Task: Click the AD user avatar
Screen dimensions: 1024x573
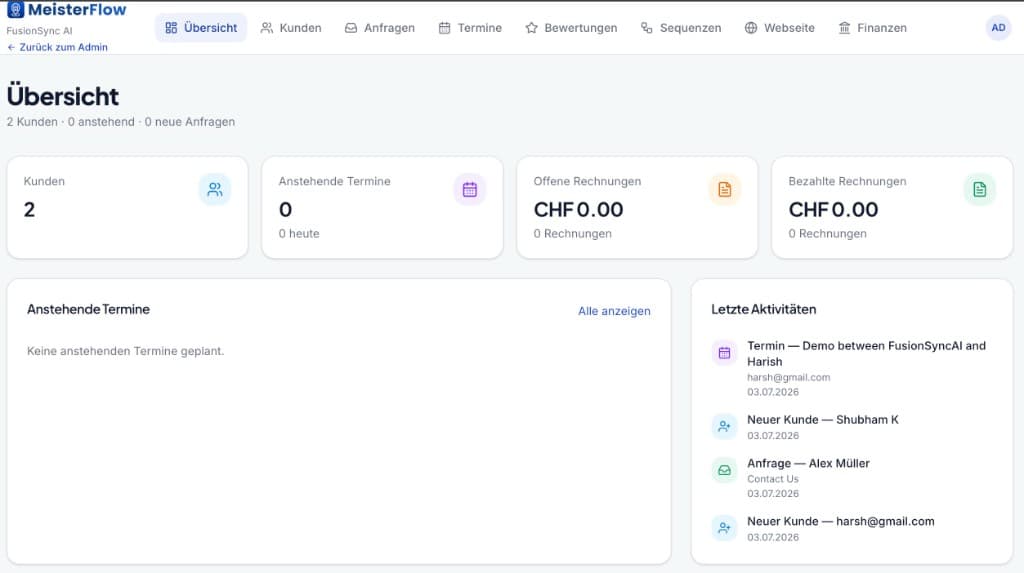Action: coord(998,27)
